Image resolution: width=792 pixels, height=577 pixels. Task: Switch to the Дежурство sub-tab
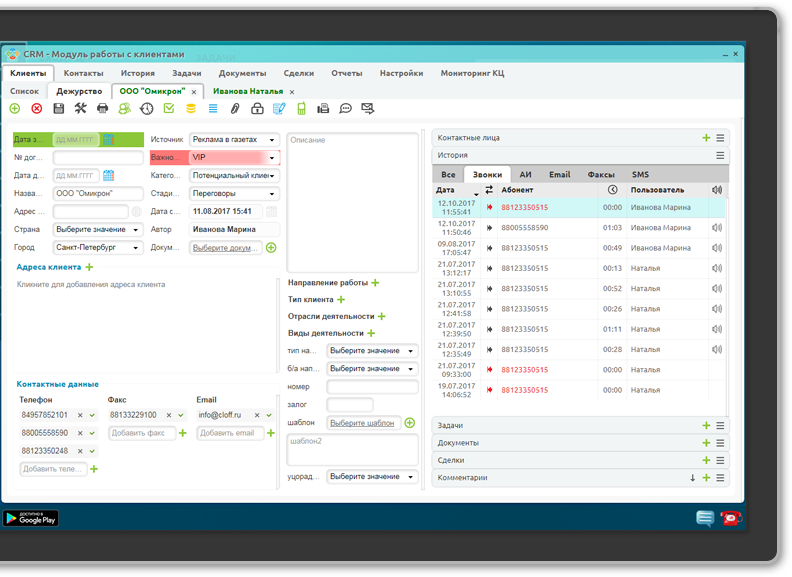[x=79, y=91]
